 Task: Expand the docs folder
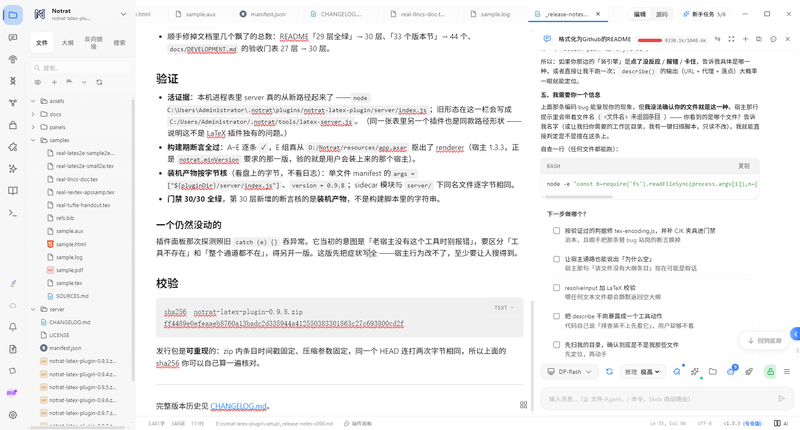tap(33, 114)
